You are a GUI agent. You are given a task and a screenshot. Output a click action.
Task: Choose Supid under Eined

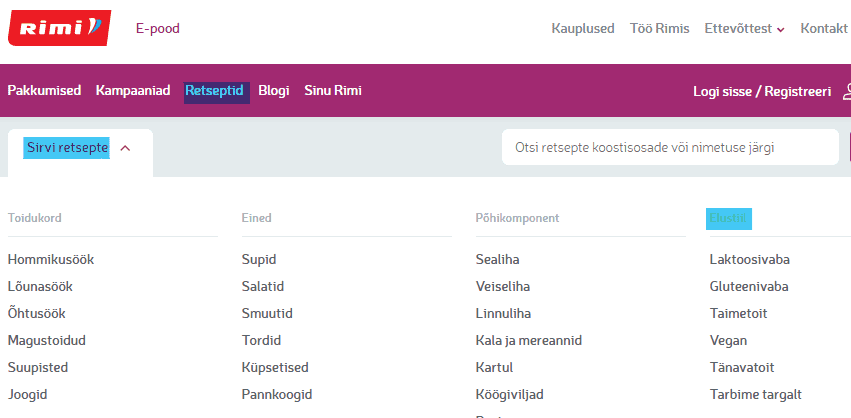[259, 259]
